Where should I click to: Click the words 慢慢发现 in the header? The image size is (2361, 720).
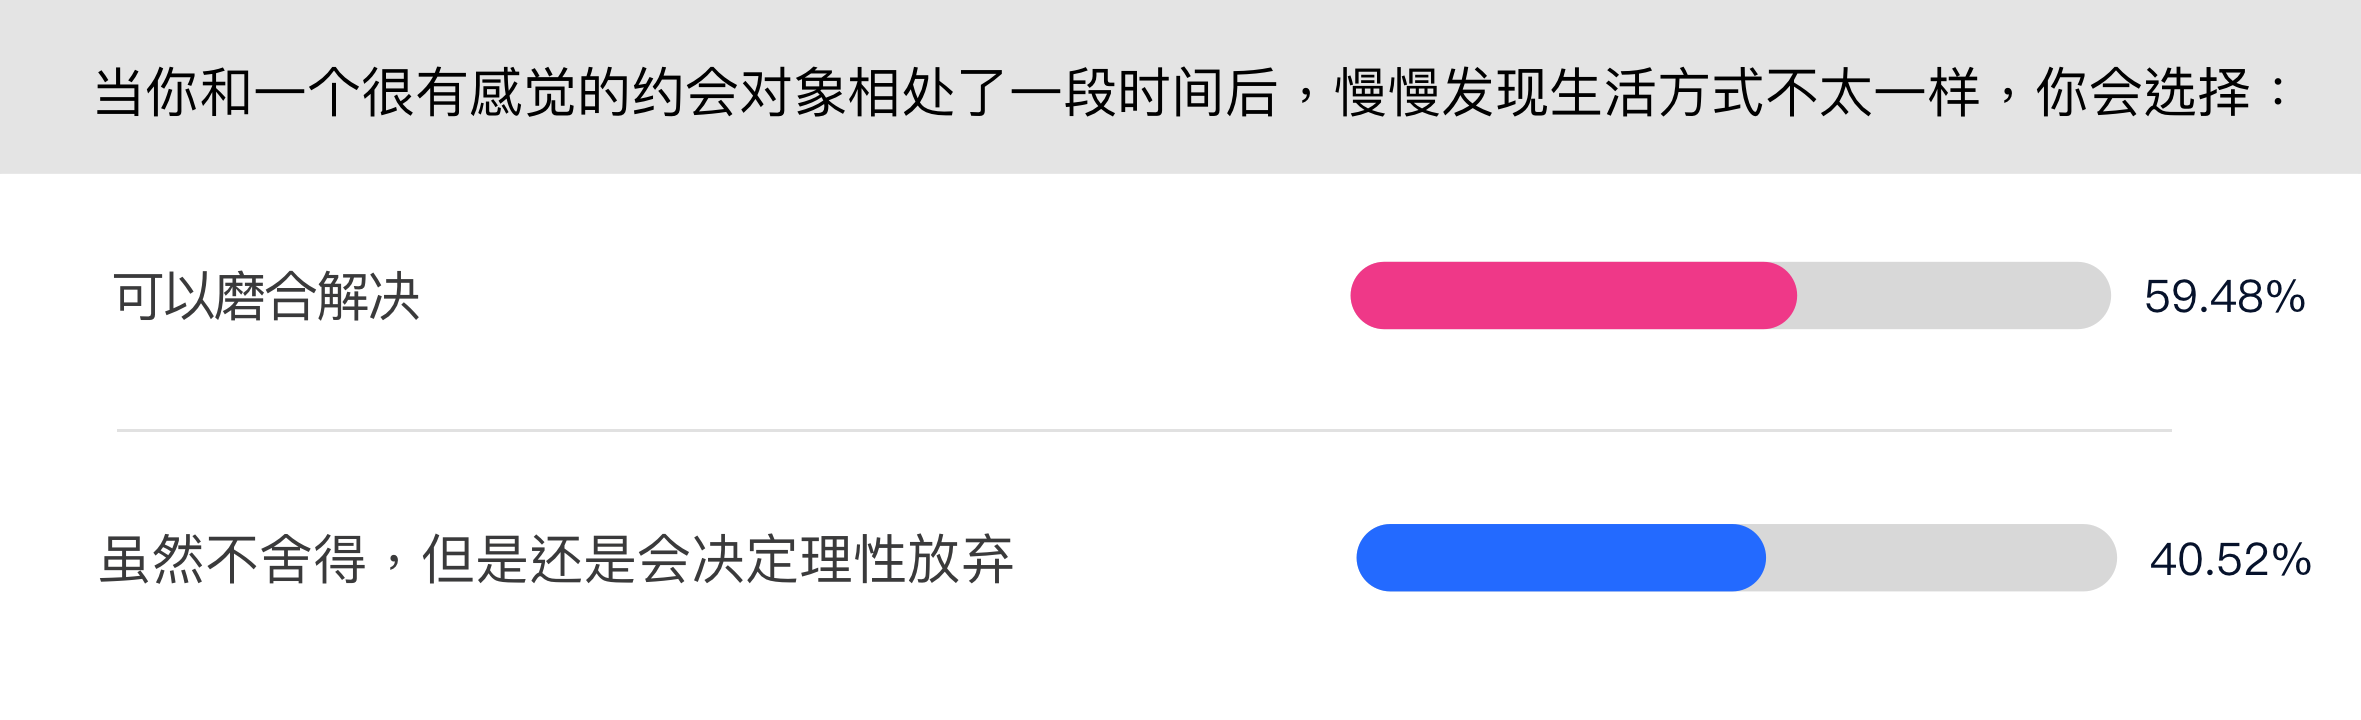[1442, 93]
